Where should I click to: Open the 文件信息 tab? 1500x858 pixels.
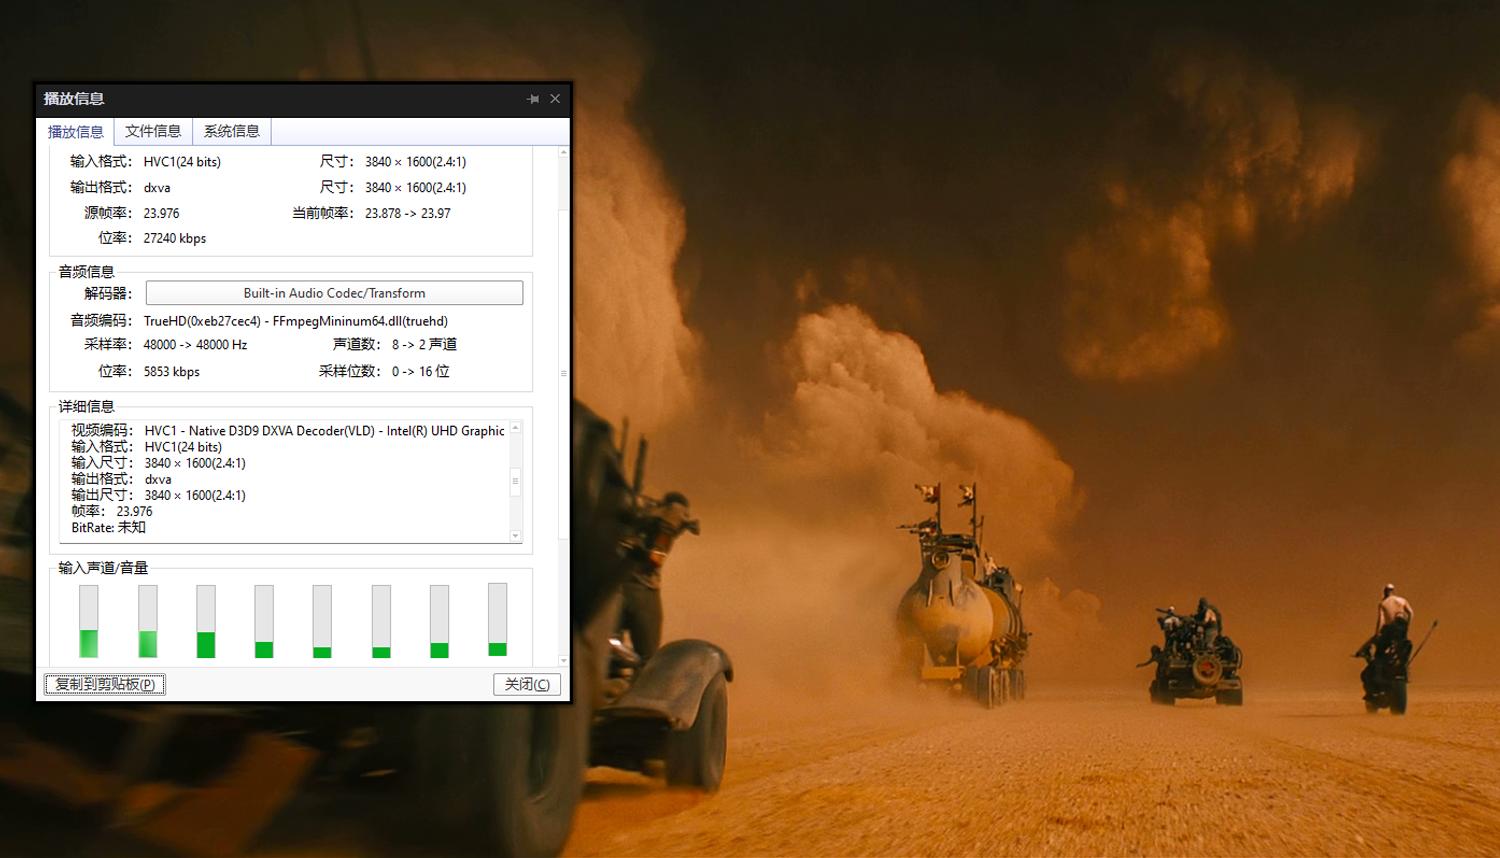pyautogui.click(x=153, y=131)
